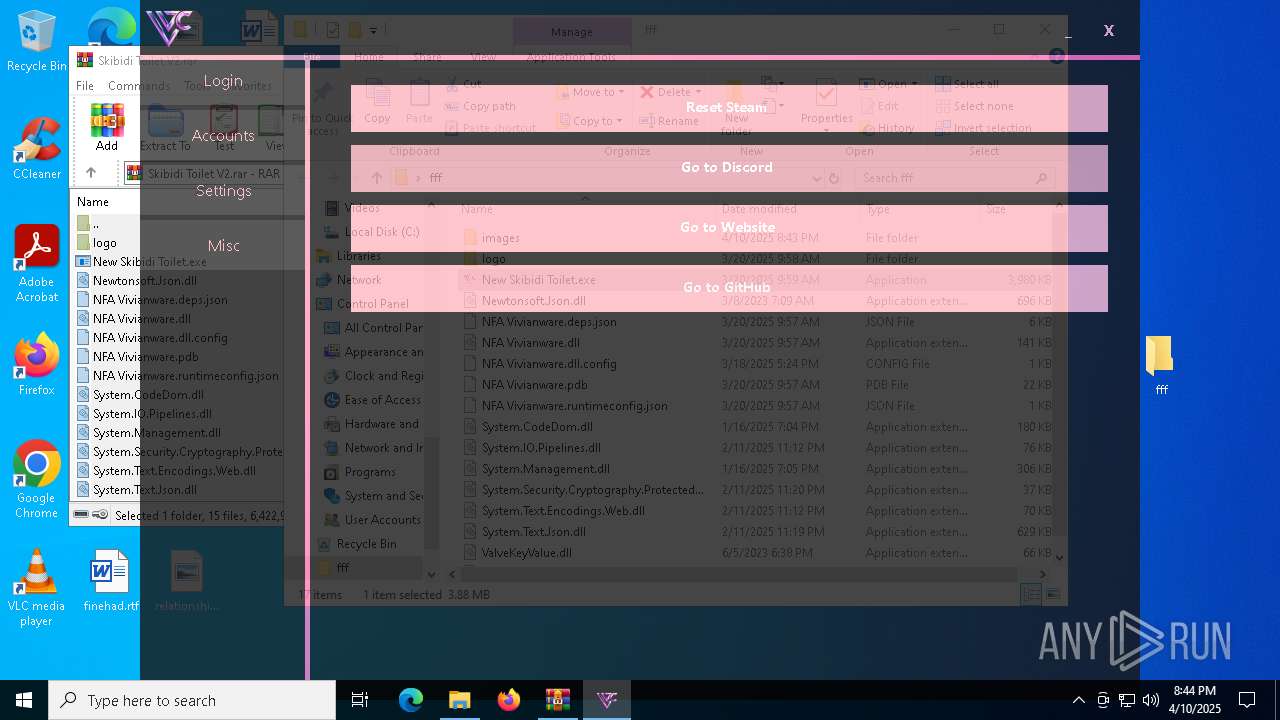Screen dimensions: 1280x720
Task: Click the Go to Discord button
Action: coord(729,168)
